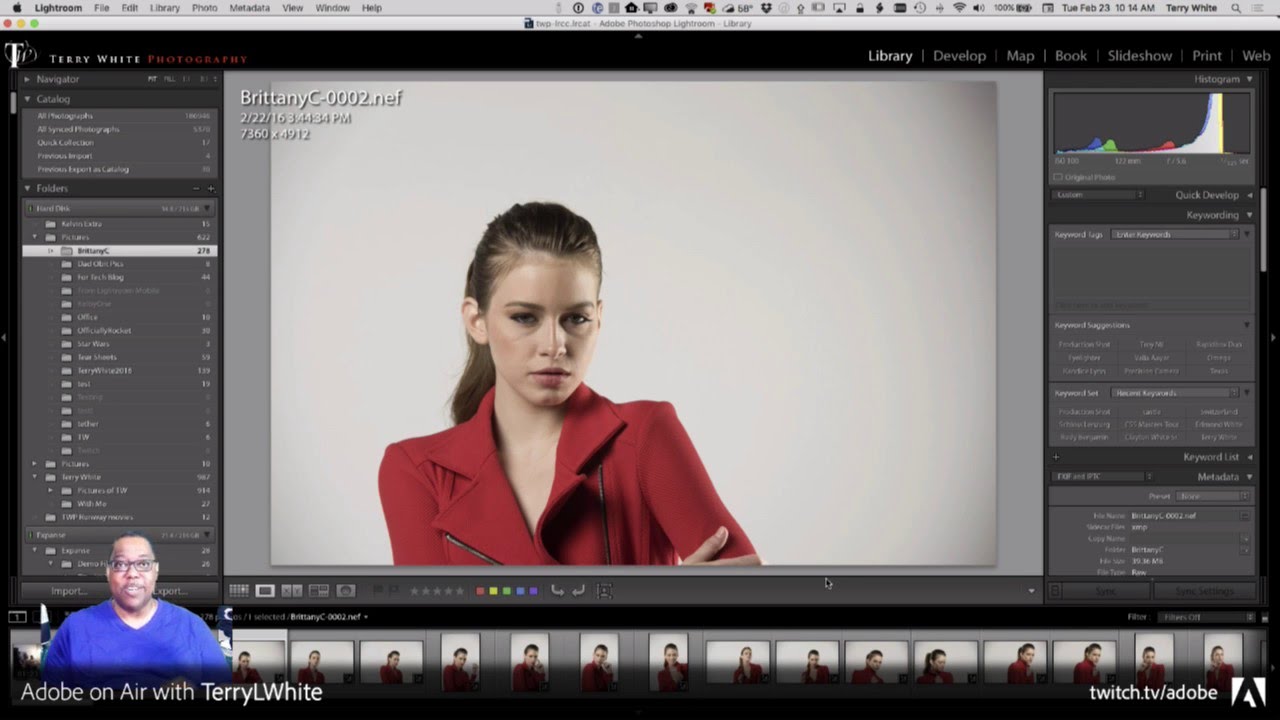Click the Wi-Fi icon in menu bar
1280x720 pixels.
[x=960, y=8]
